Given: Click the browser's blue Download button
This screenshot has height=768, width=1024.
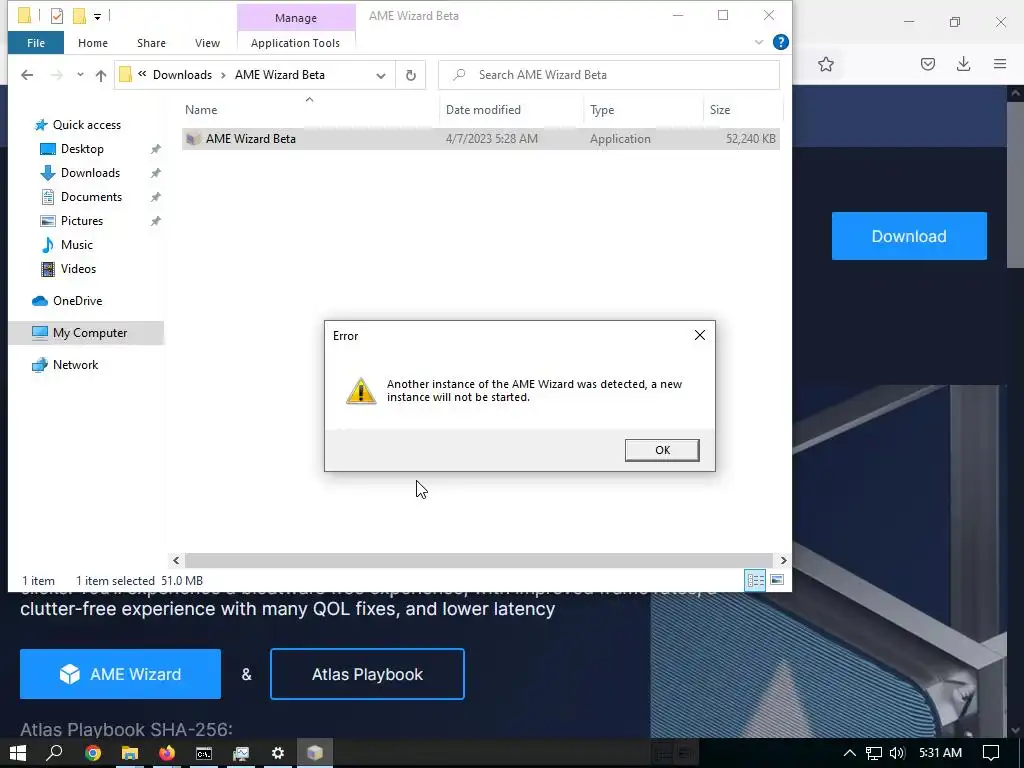Looking at the screenshot, I should pyautogui.click(x=909, y=236).
